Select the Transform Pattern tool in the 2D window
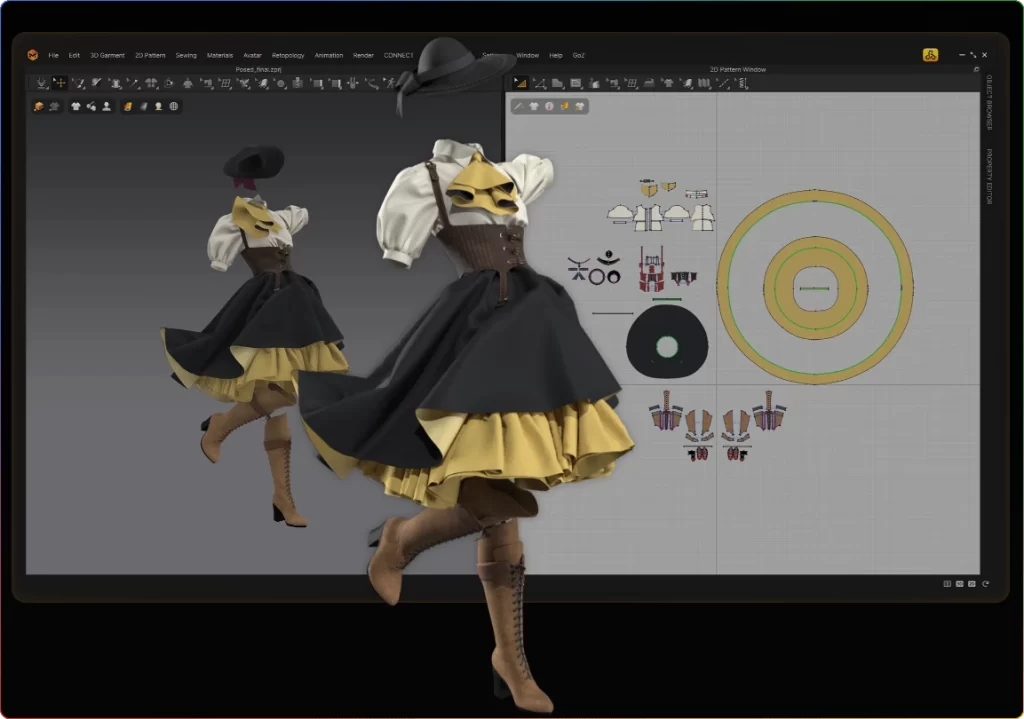1024x719 pixels. (520, 84)
